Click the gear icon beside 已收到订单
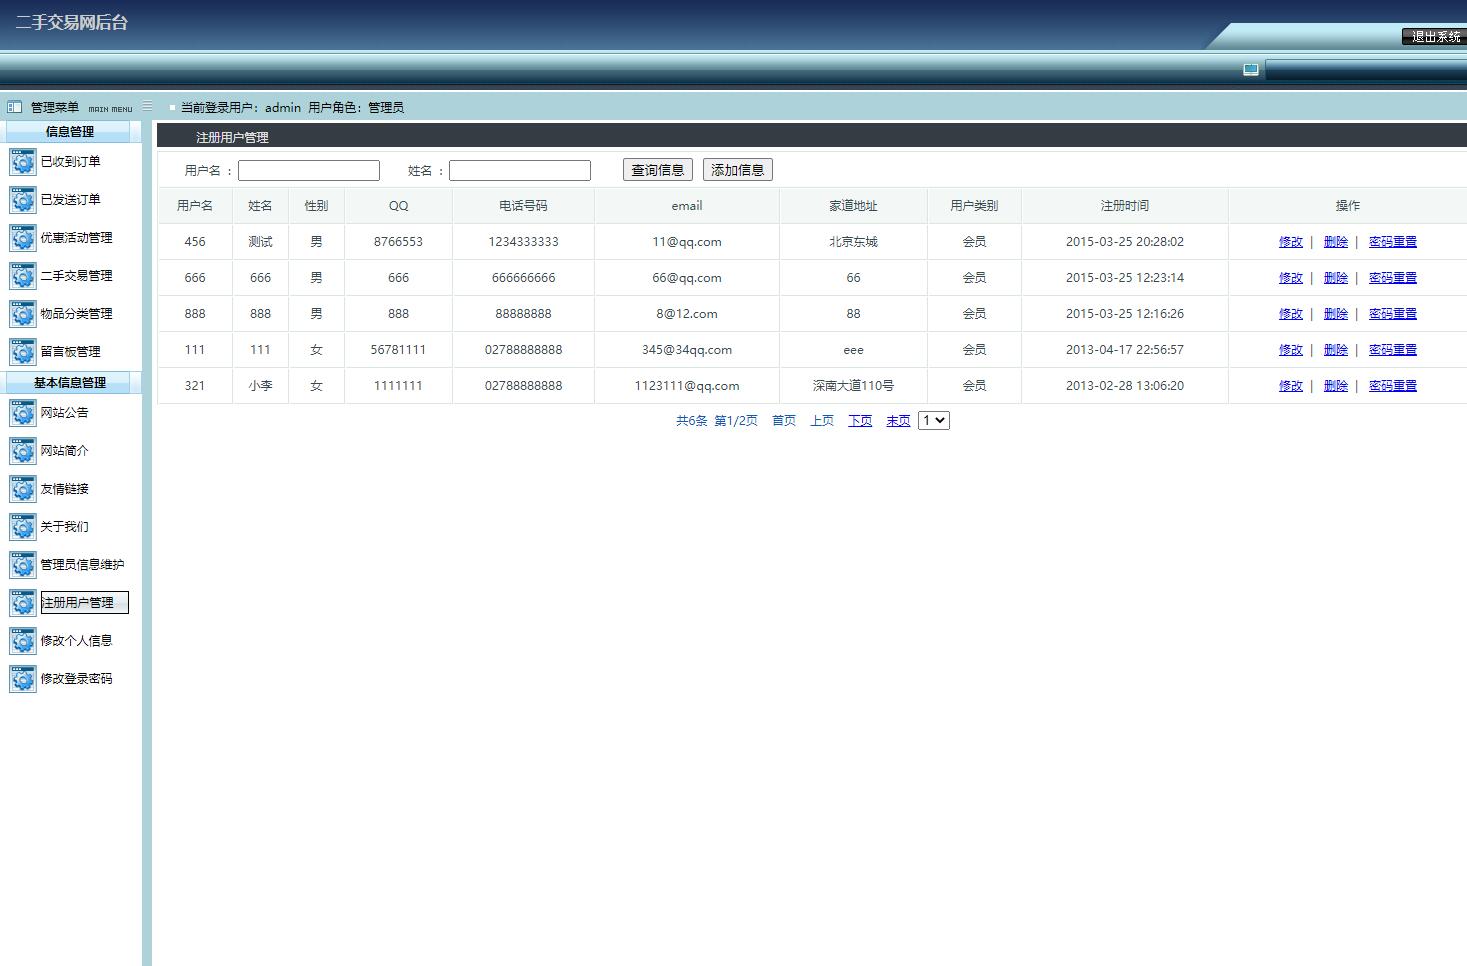The width and height of the screenshot is (1467, 966). tap(22, 162)
